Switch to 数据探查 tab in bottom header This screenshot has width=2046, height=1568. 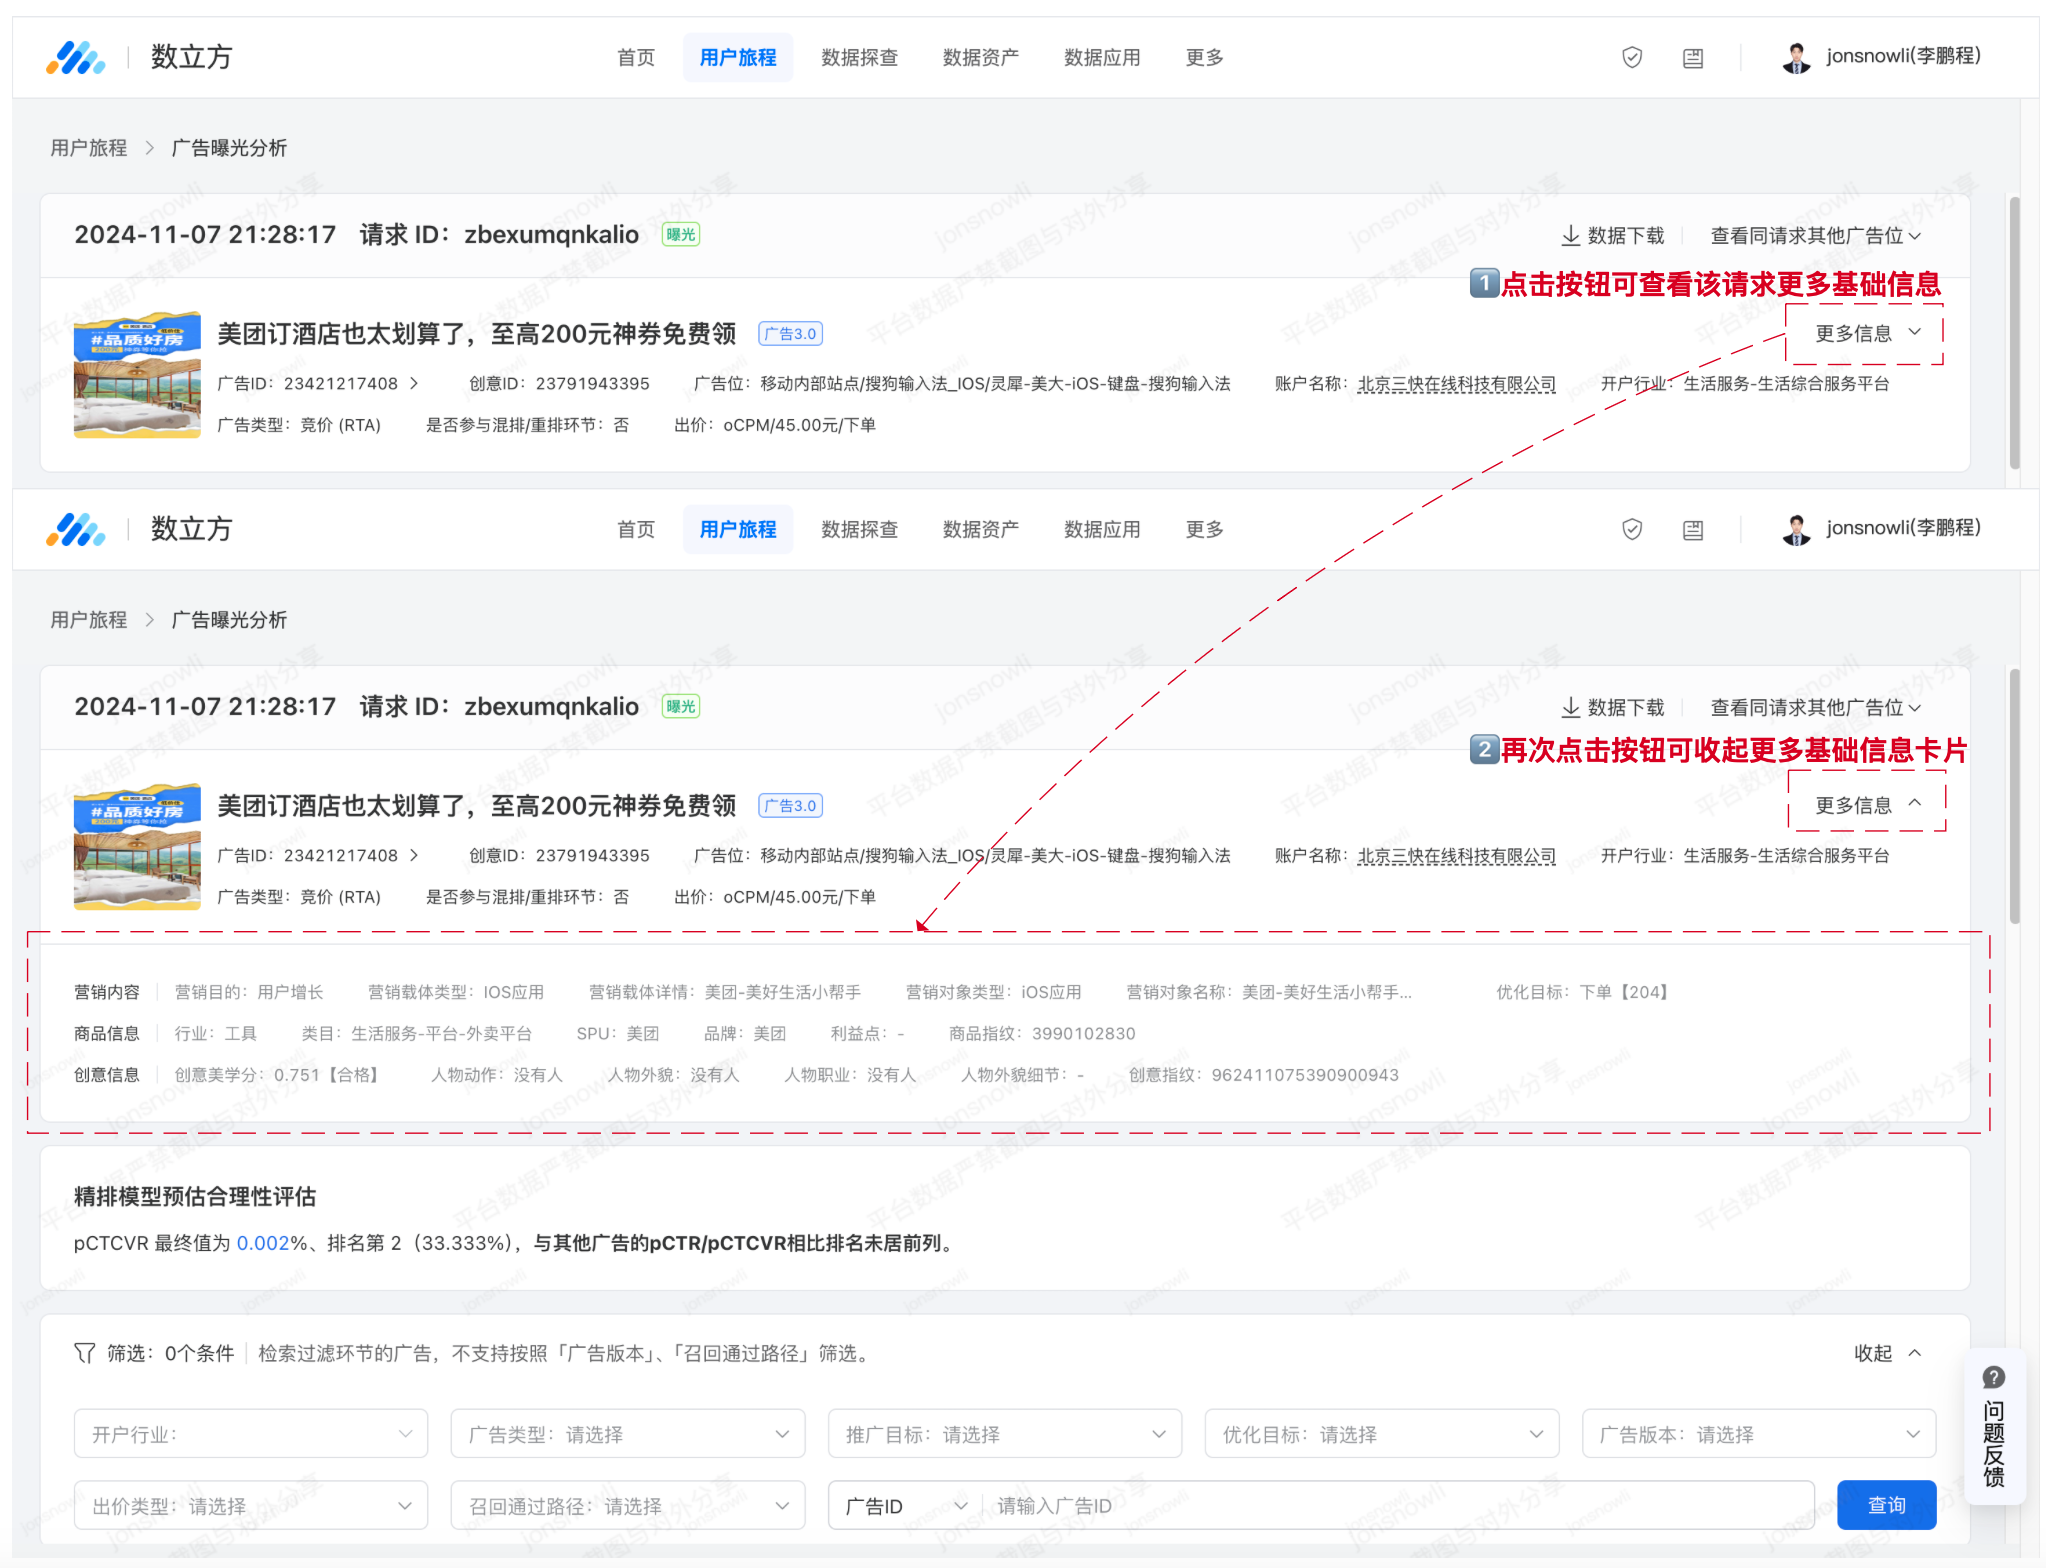tap(859, 529)
